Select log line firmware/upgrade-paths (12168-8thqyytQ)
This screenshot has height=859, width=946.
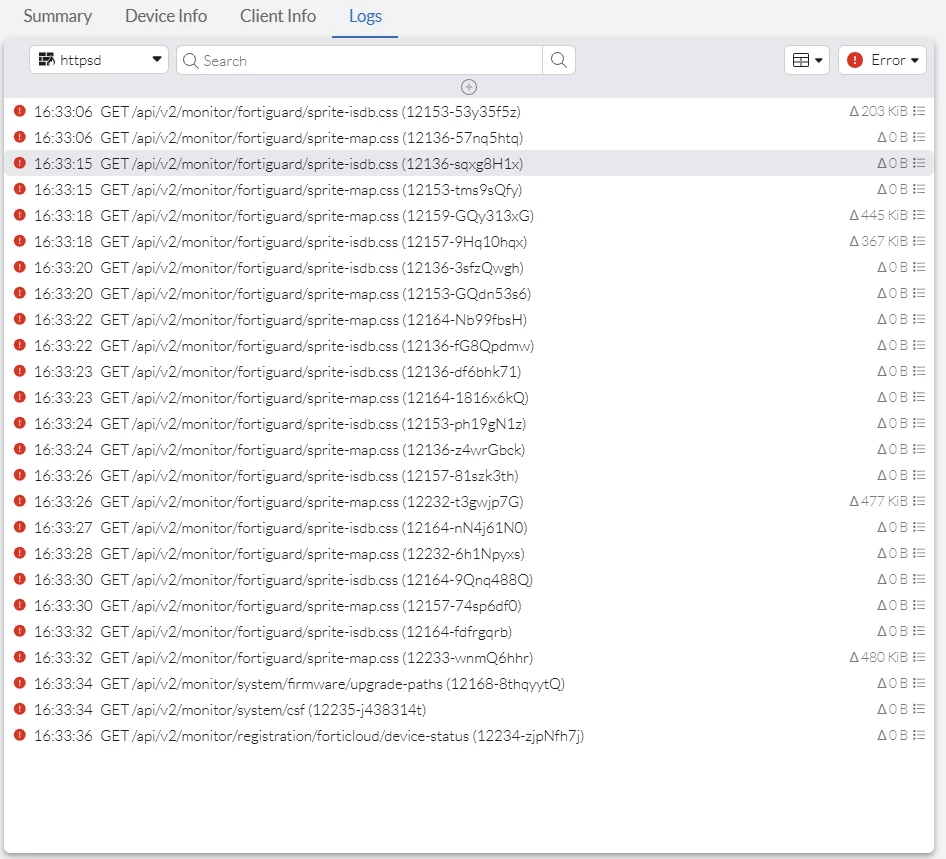[469, 683]
